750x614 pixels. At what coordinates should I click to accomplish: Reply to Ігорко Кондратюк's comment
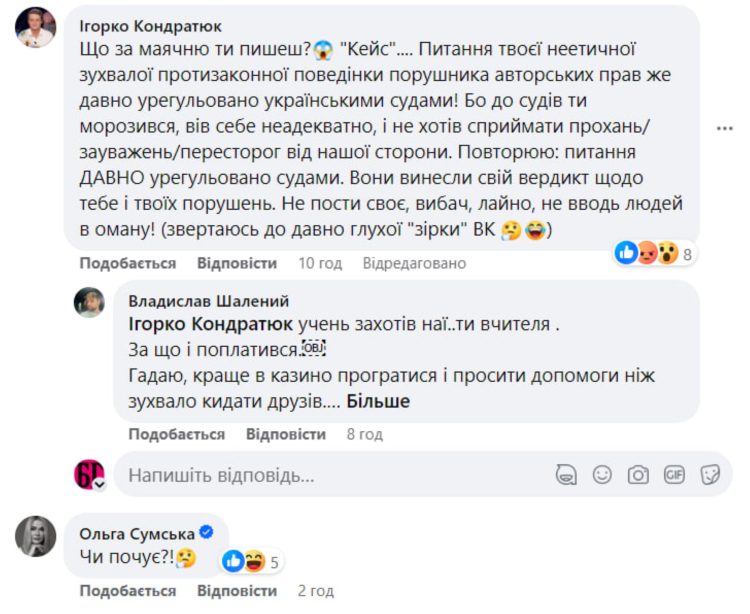pyautogui.click(x=236, y=263)
